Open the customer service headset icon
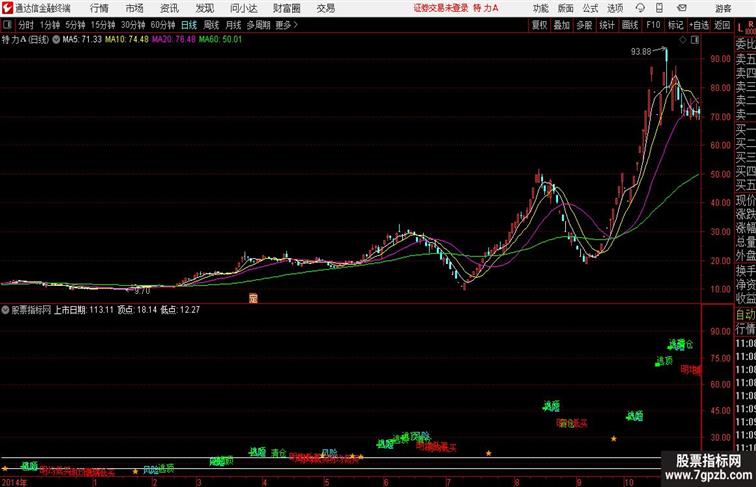Screen dimensions: 756x487 (x=640, y=8)
